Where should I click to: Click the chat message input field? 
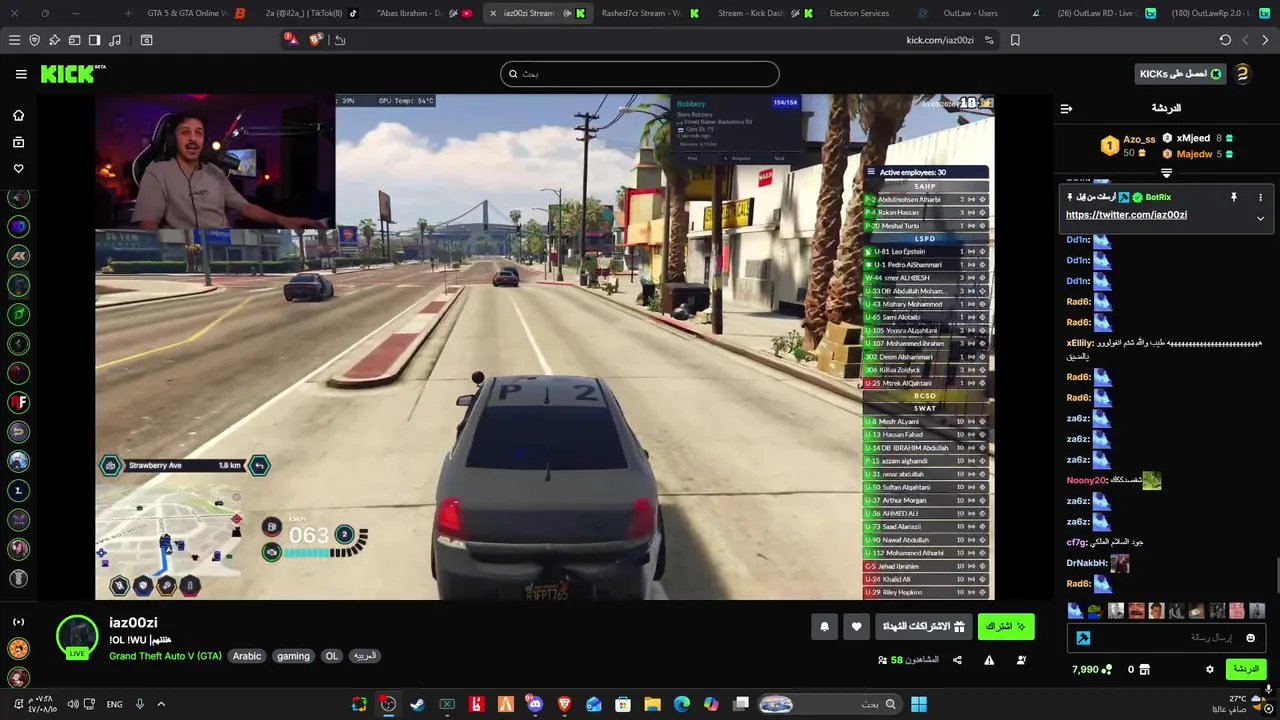[x=1166, y=637]
